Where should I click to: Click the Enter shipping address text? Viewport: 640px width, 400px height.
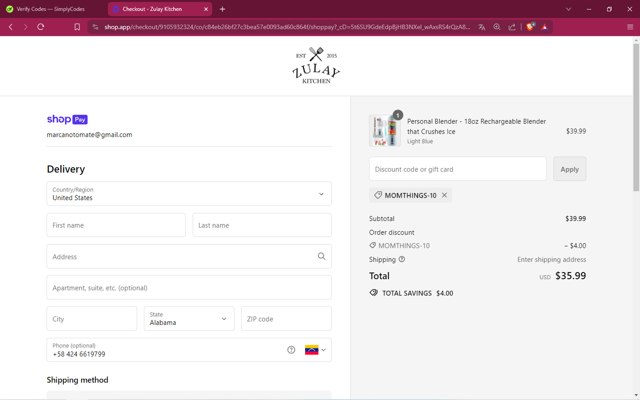point(551,260)
